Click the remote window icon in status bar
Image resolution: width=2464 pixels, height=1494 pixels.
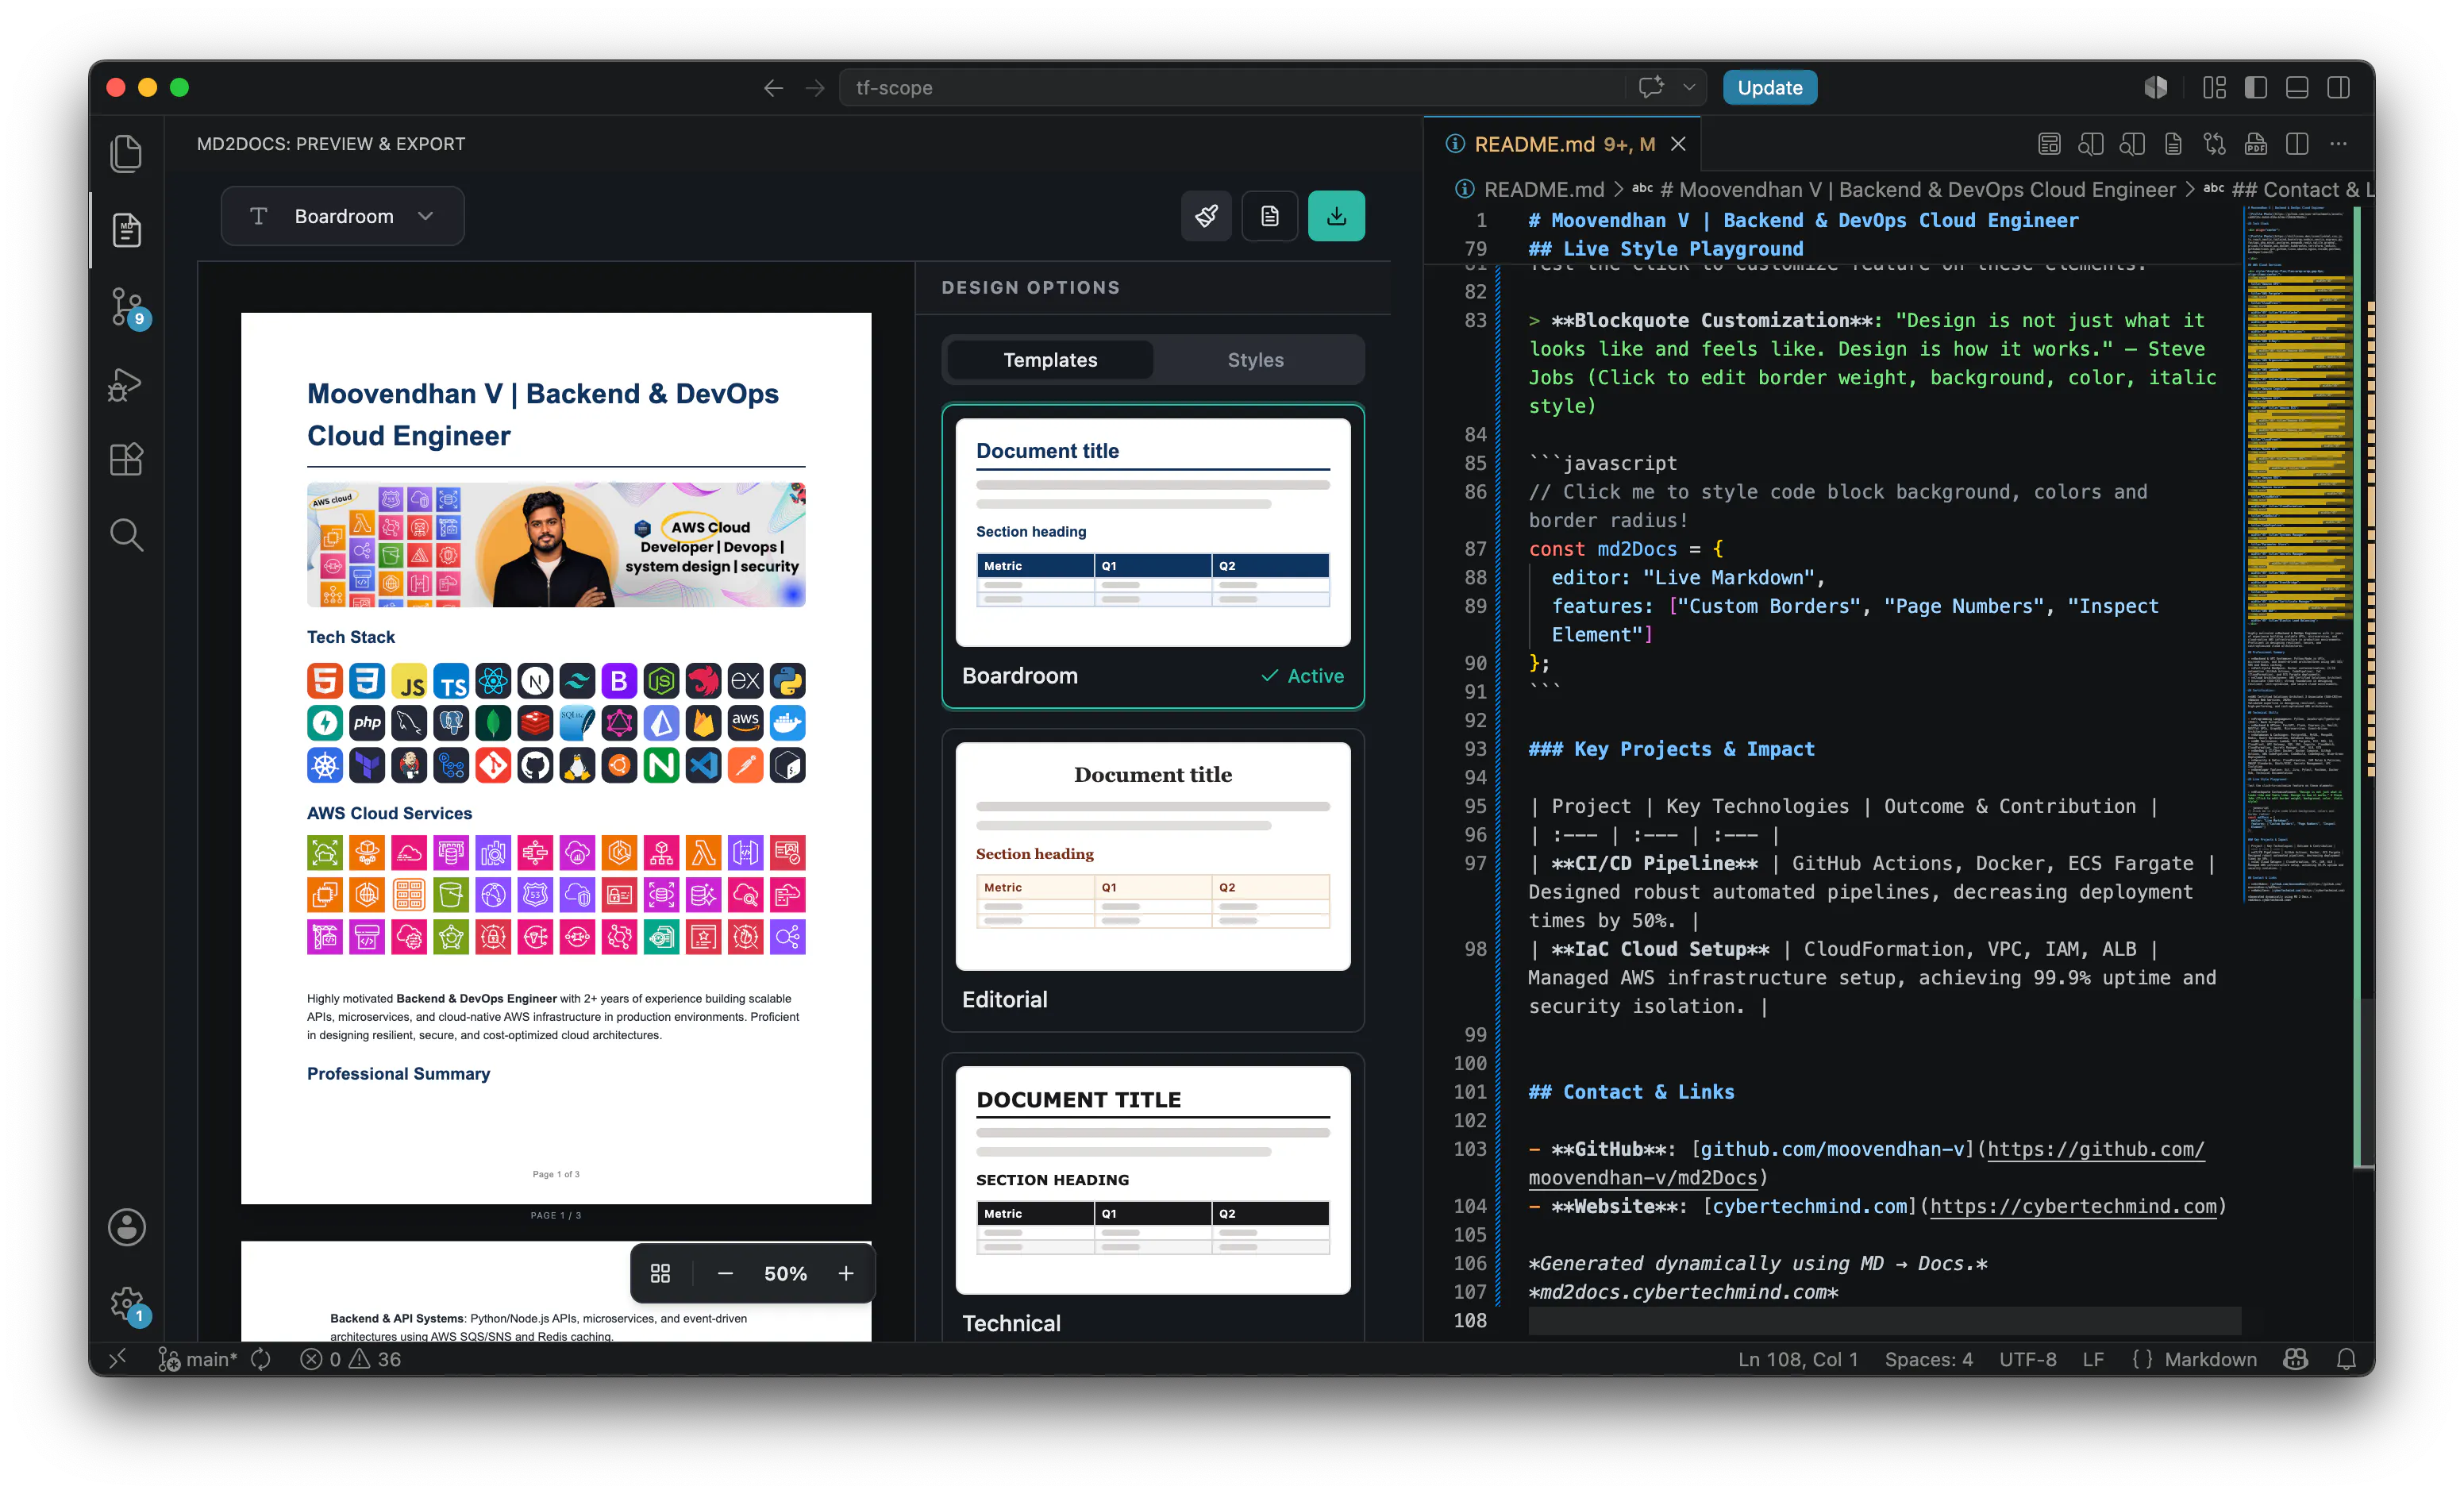point(118,1358)
